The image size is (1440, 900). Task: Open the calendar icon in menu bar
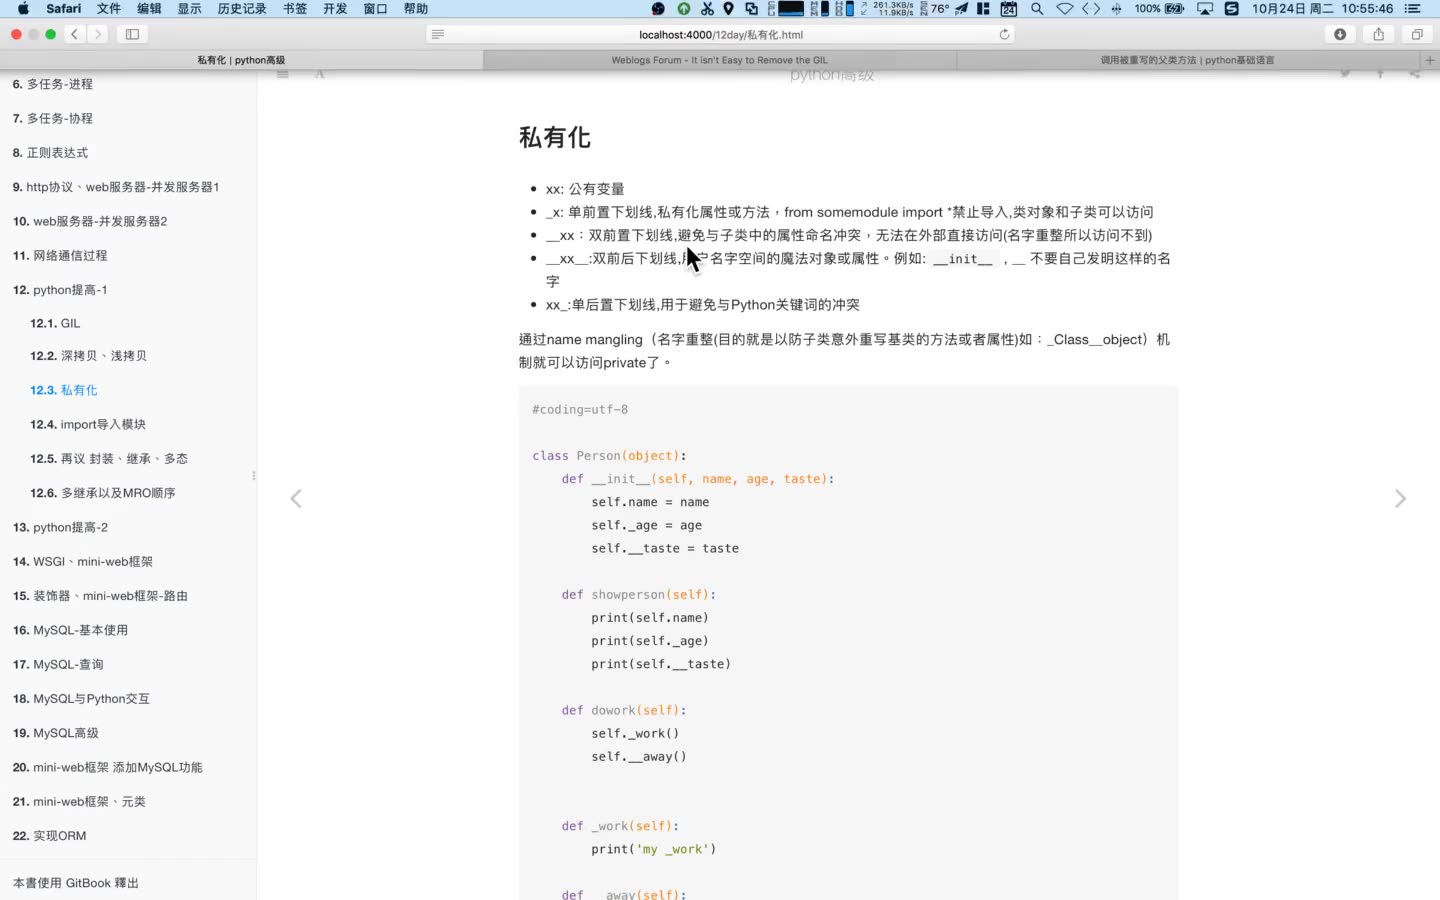tap(1009, 8)
